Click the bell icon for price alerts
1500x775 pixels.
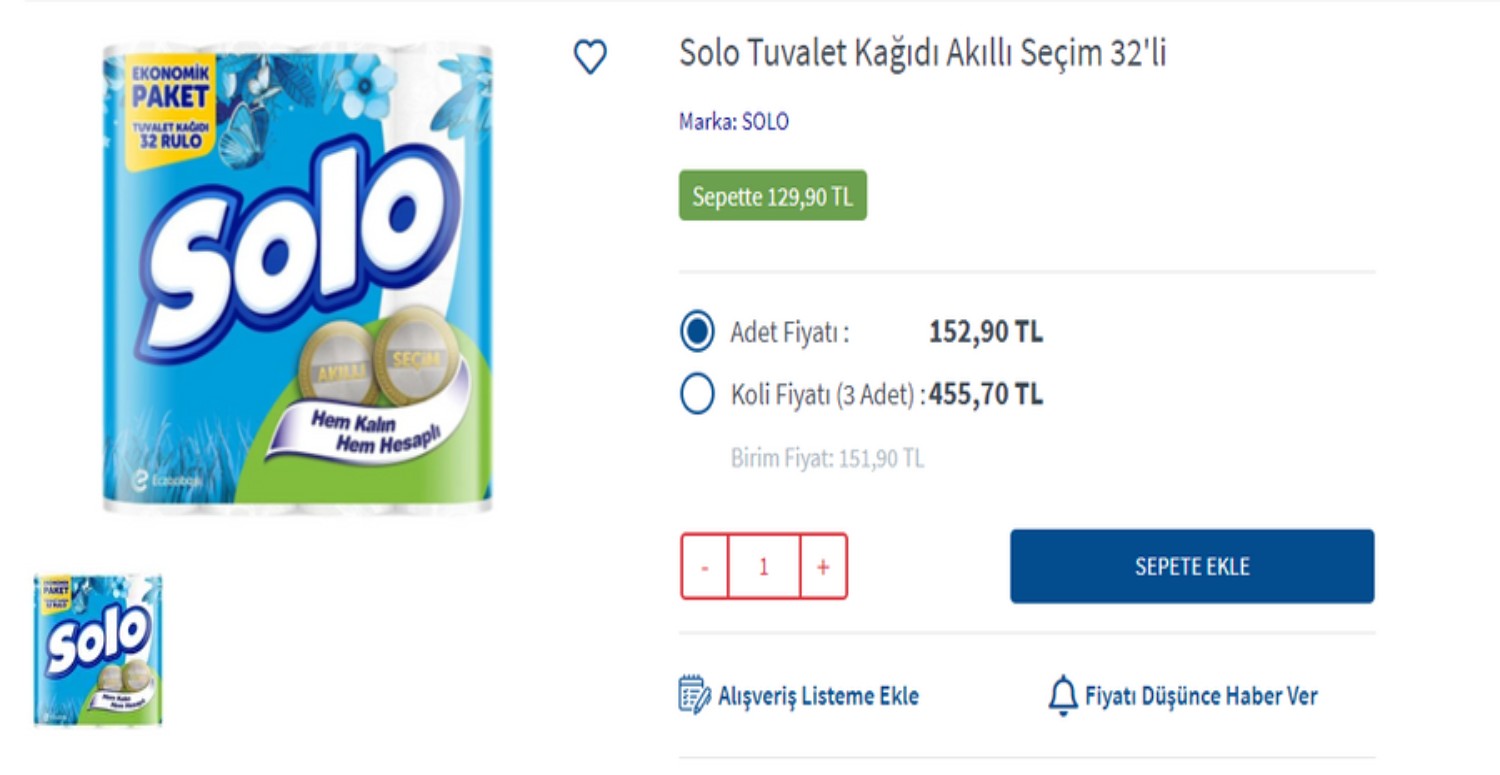[x=1062, y=694]
